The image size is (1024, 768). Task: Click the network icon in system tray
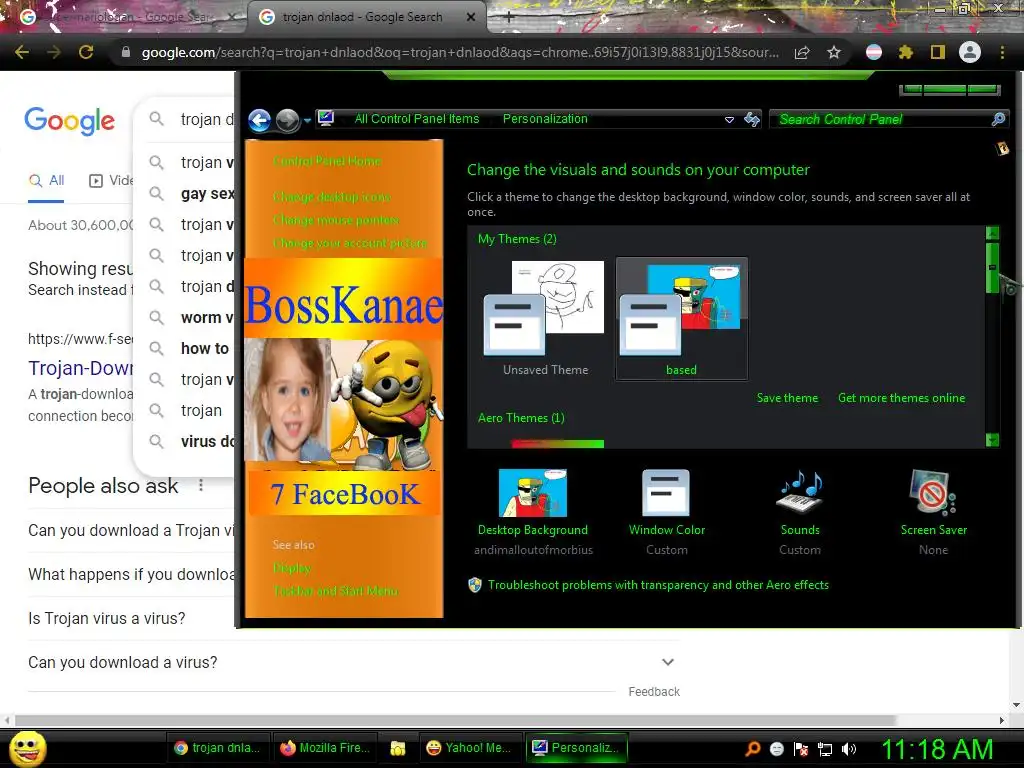pos(825,749)
